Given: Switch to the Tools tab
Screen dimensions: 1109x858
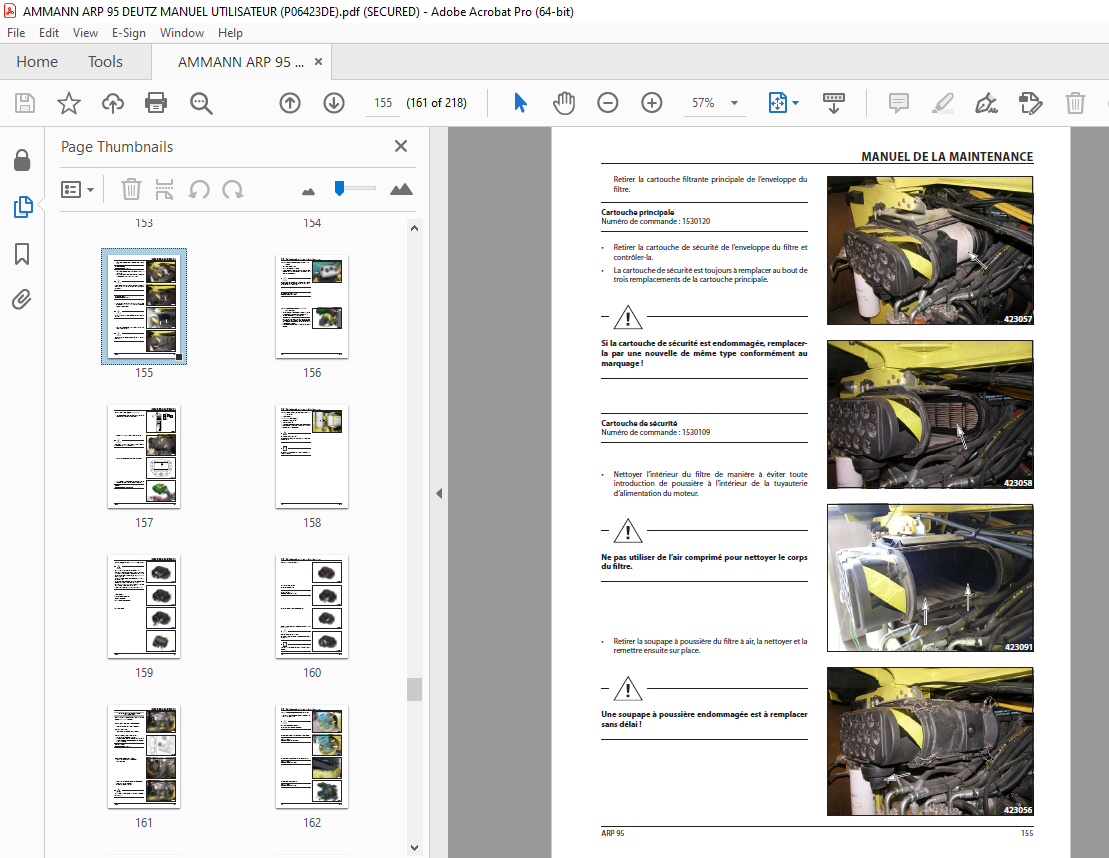Looking at the screenshot, I should (105, 62).
